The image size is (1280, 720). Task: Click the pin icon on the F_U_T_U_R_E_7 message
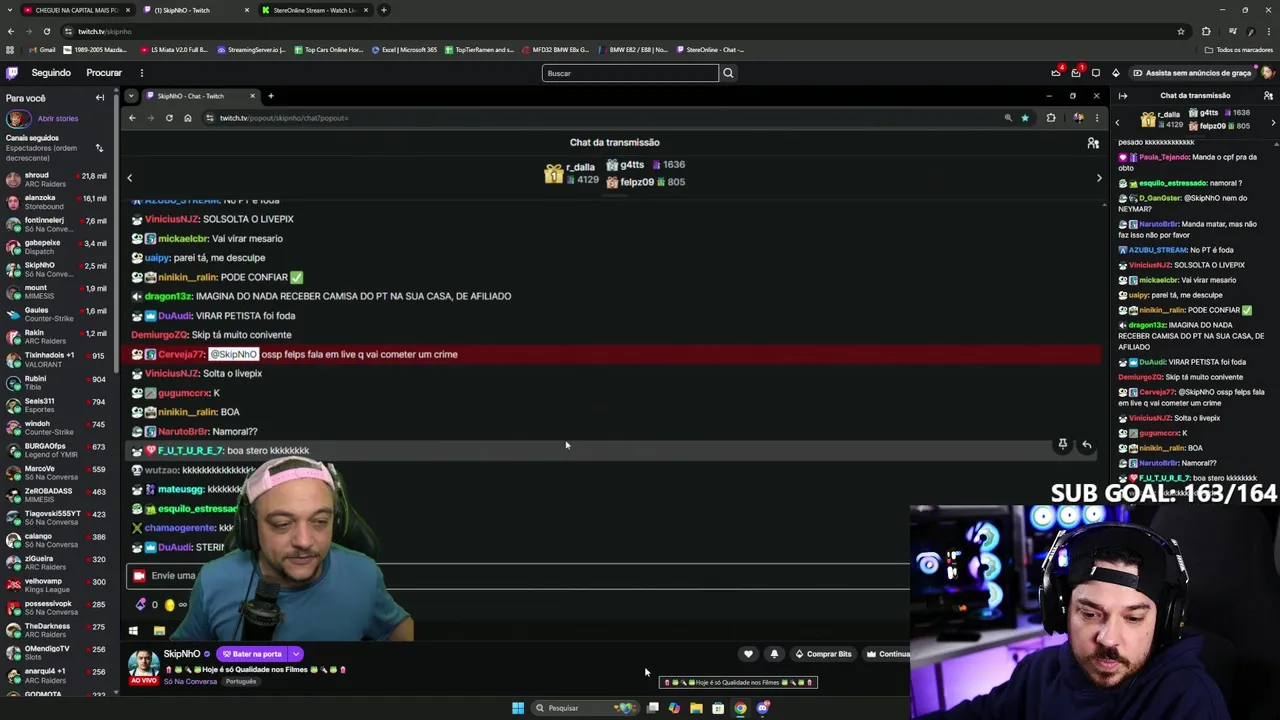(x=1063, y=444)
